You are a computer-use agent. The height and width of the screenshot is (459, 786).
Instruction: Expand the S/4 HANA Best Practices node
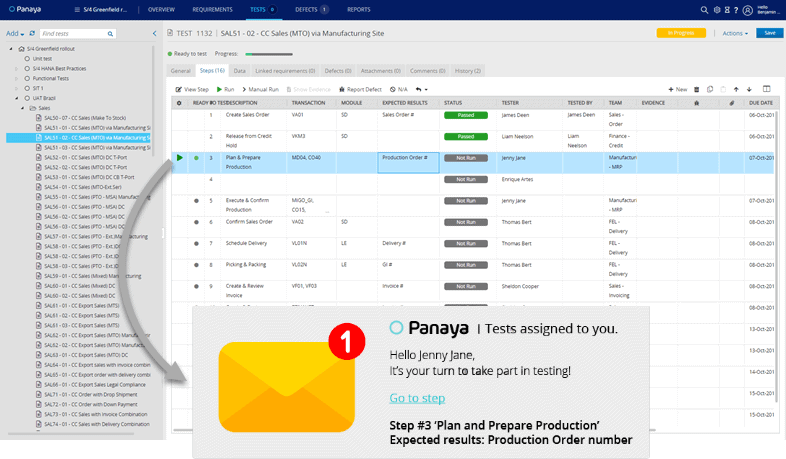[17, 69]
